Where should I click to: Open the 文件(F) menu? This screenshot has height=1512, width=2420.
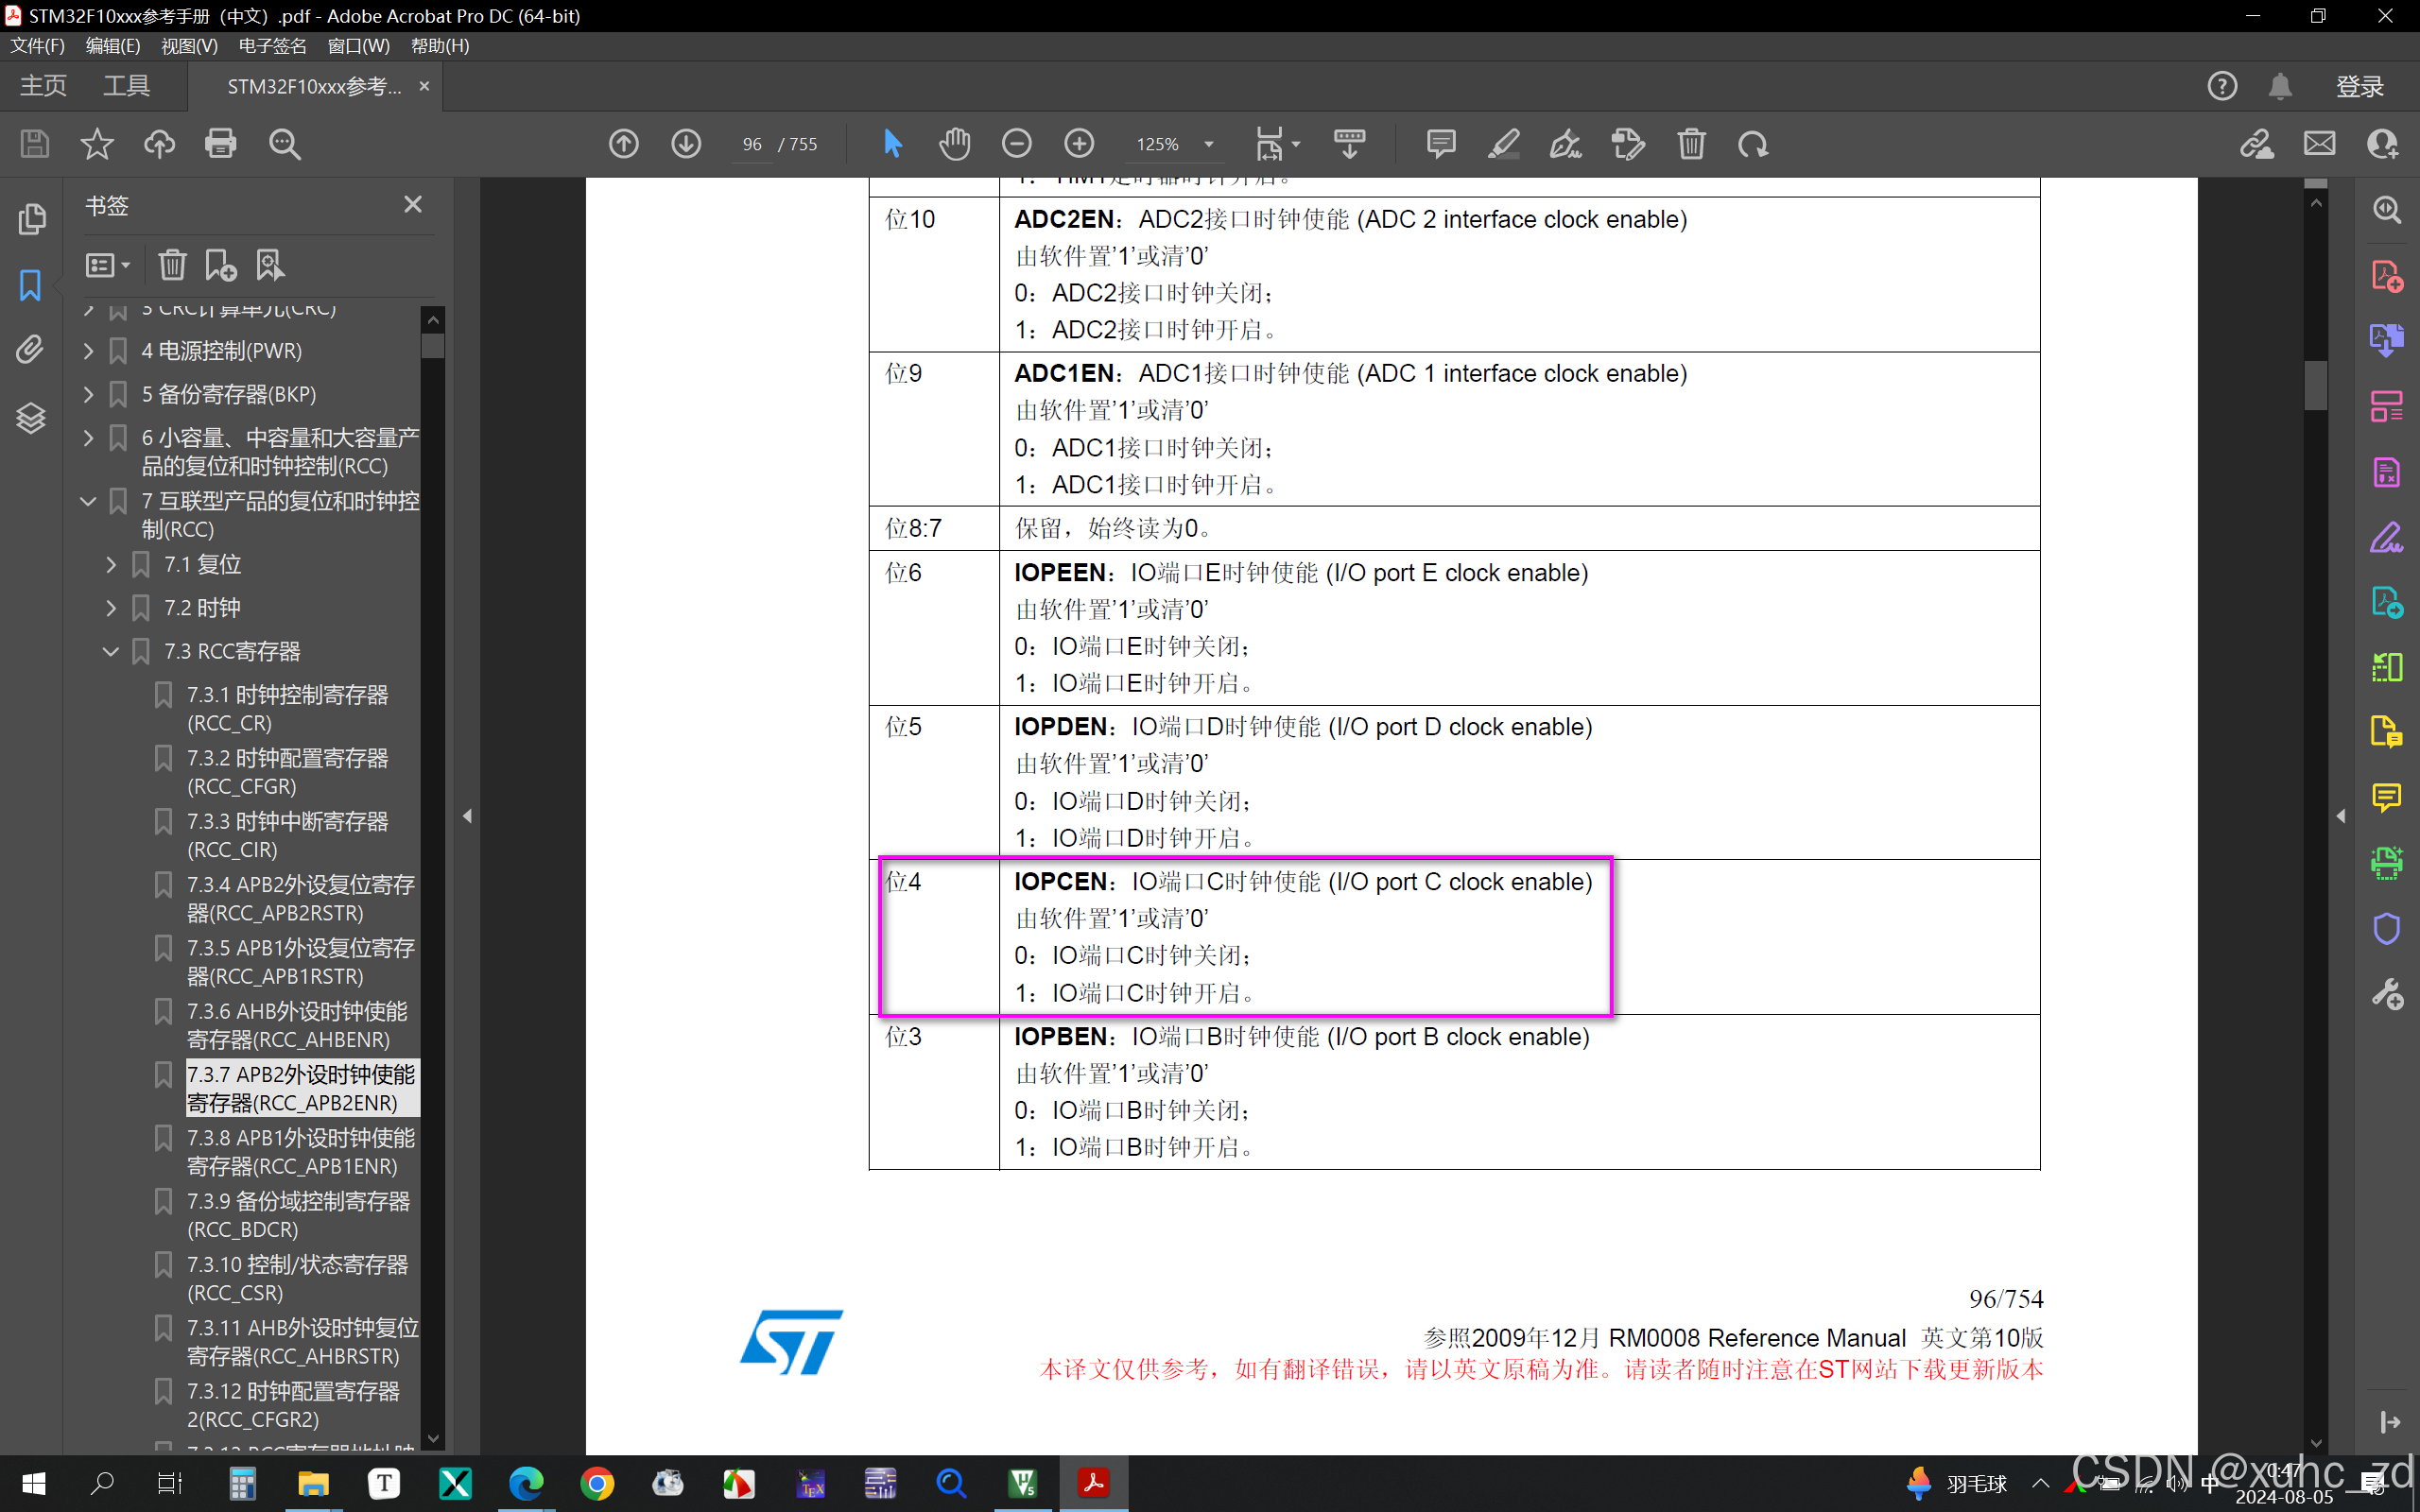38,46
